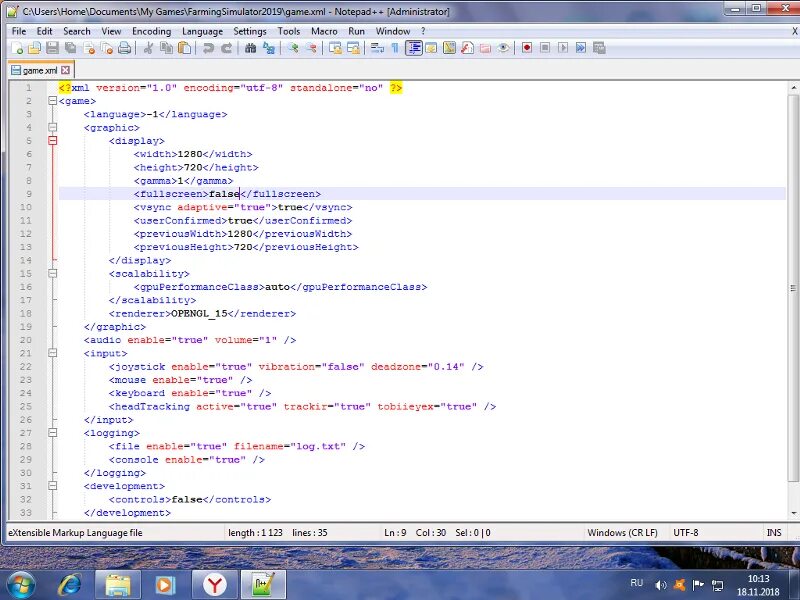Collapse the <display> block fold marker

pos(53,140)
